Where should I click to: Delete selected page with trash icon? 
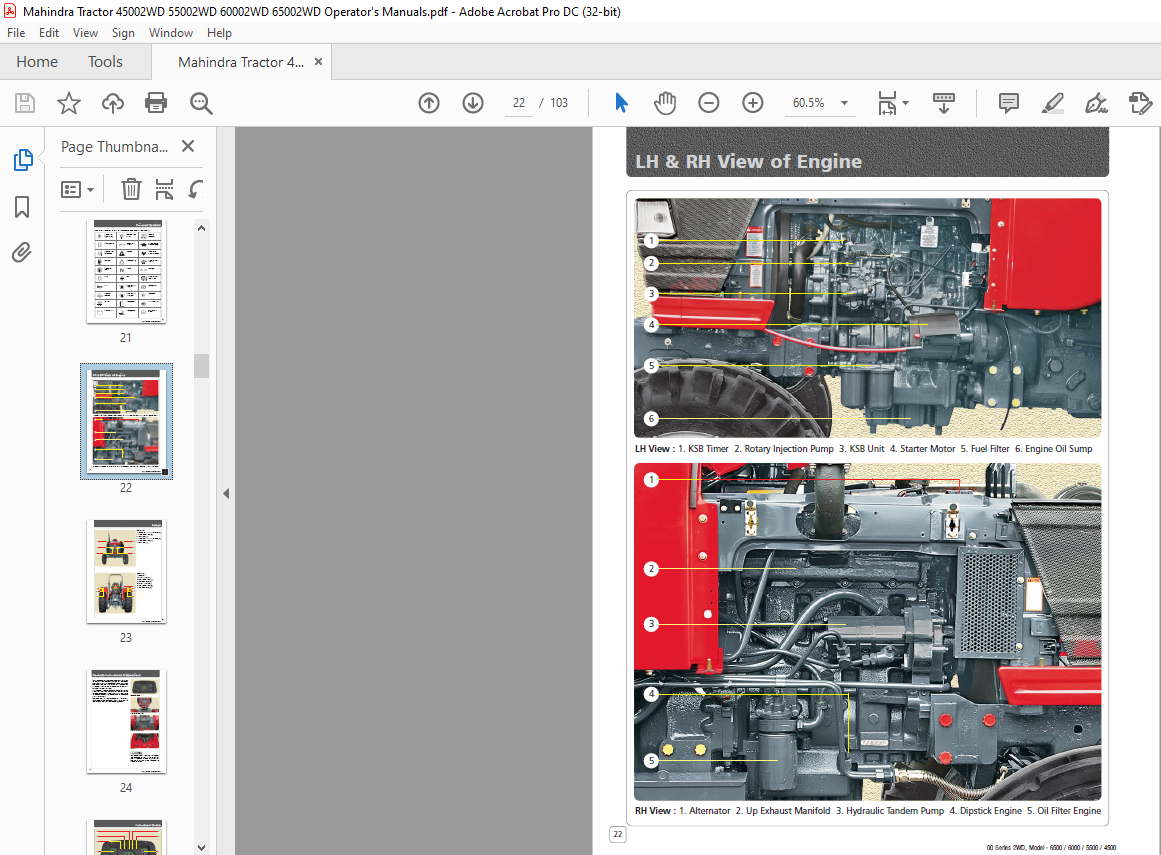coord(131,190)
